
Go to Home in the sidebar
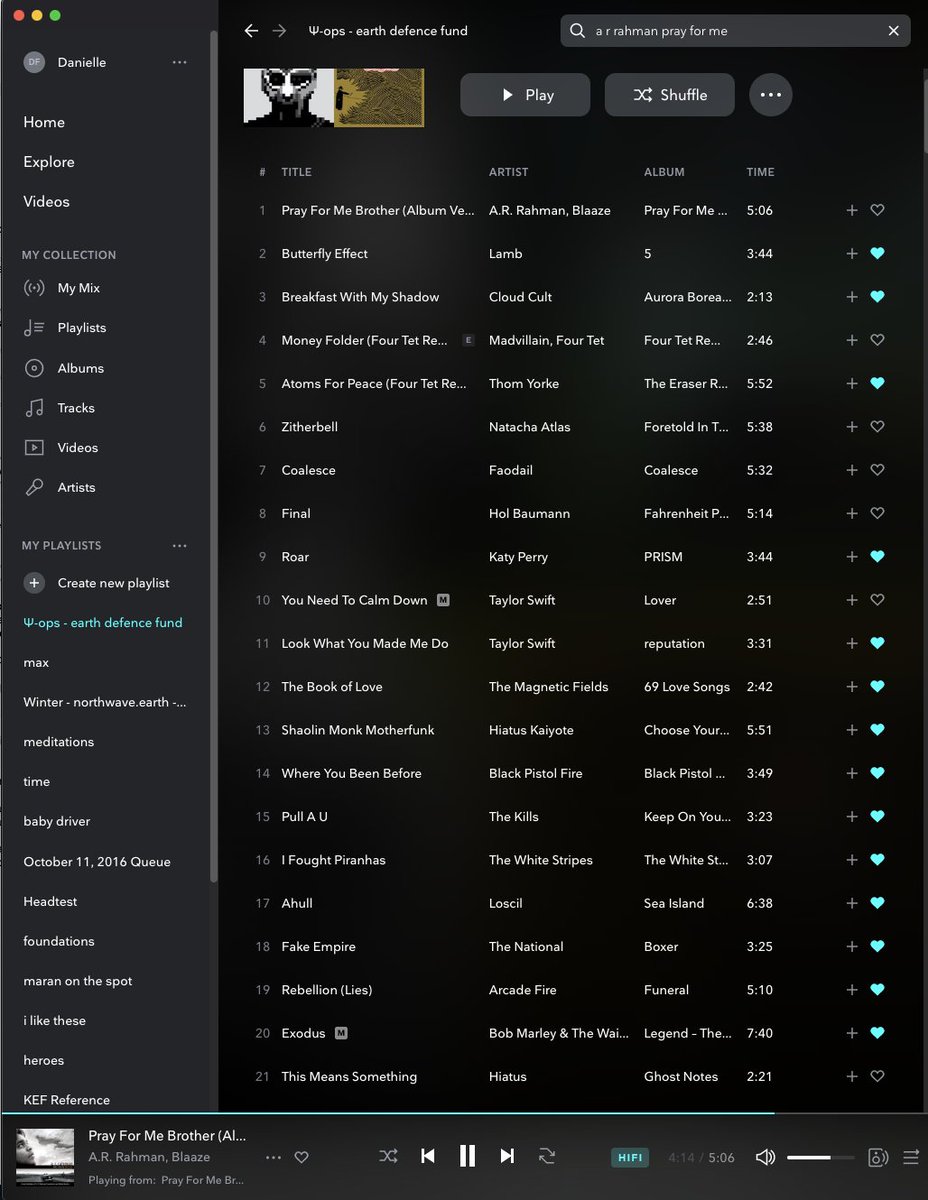tap(44, 122)
